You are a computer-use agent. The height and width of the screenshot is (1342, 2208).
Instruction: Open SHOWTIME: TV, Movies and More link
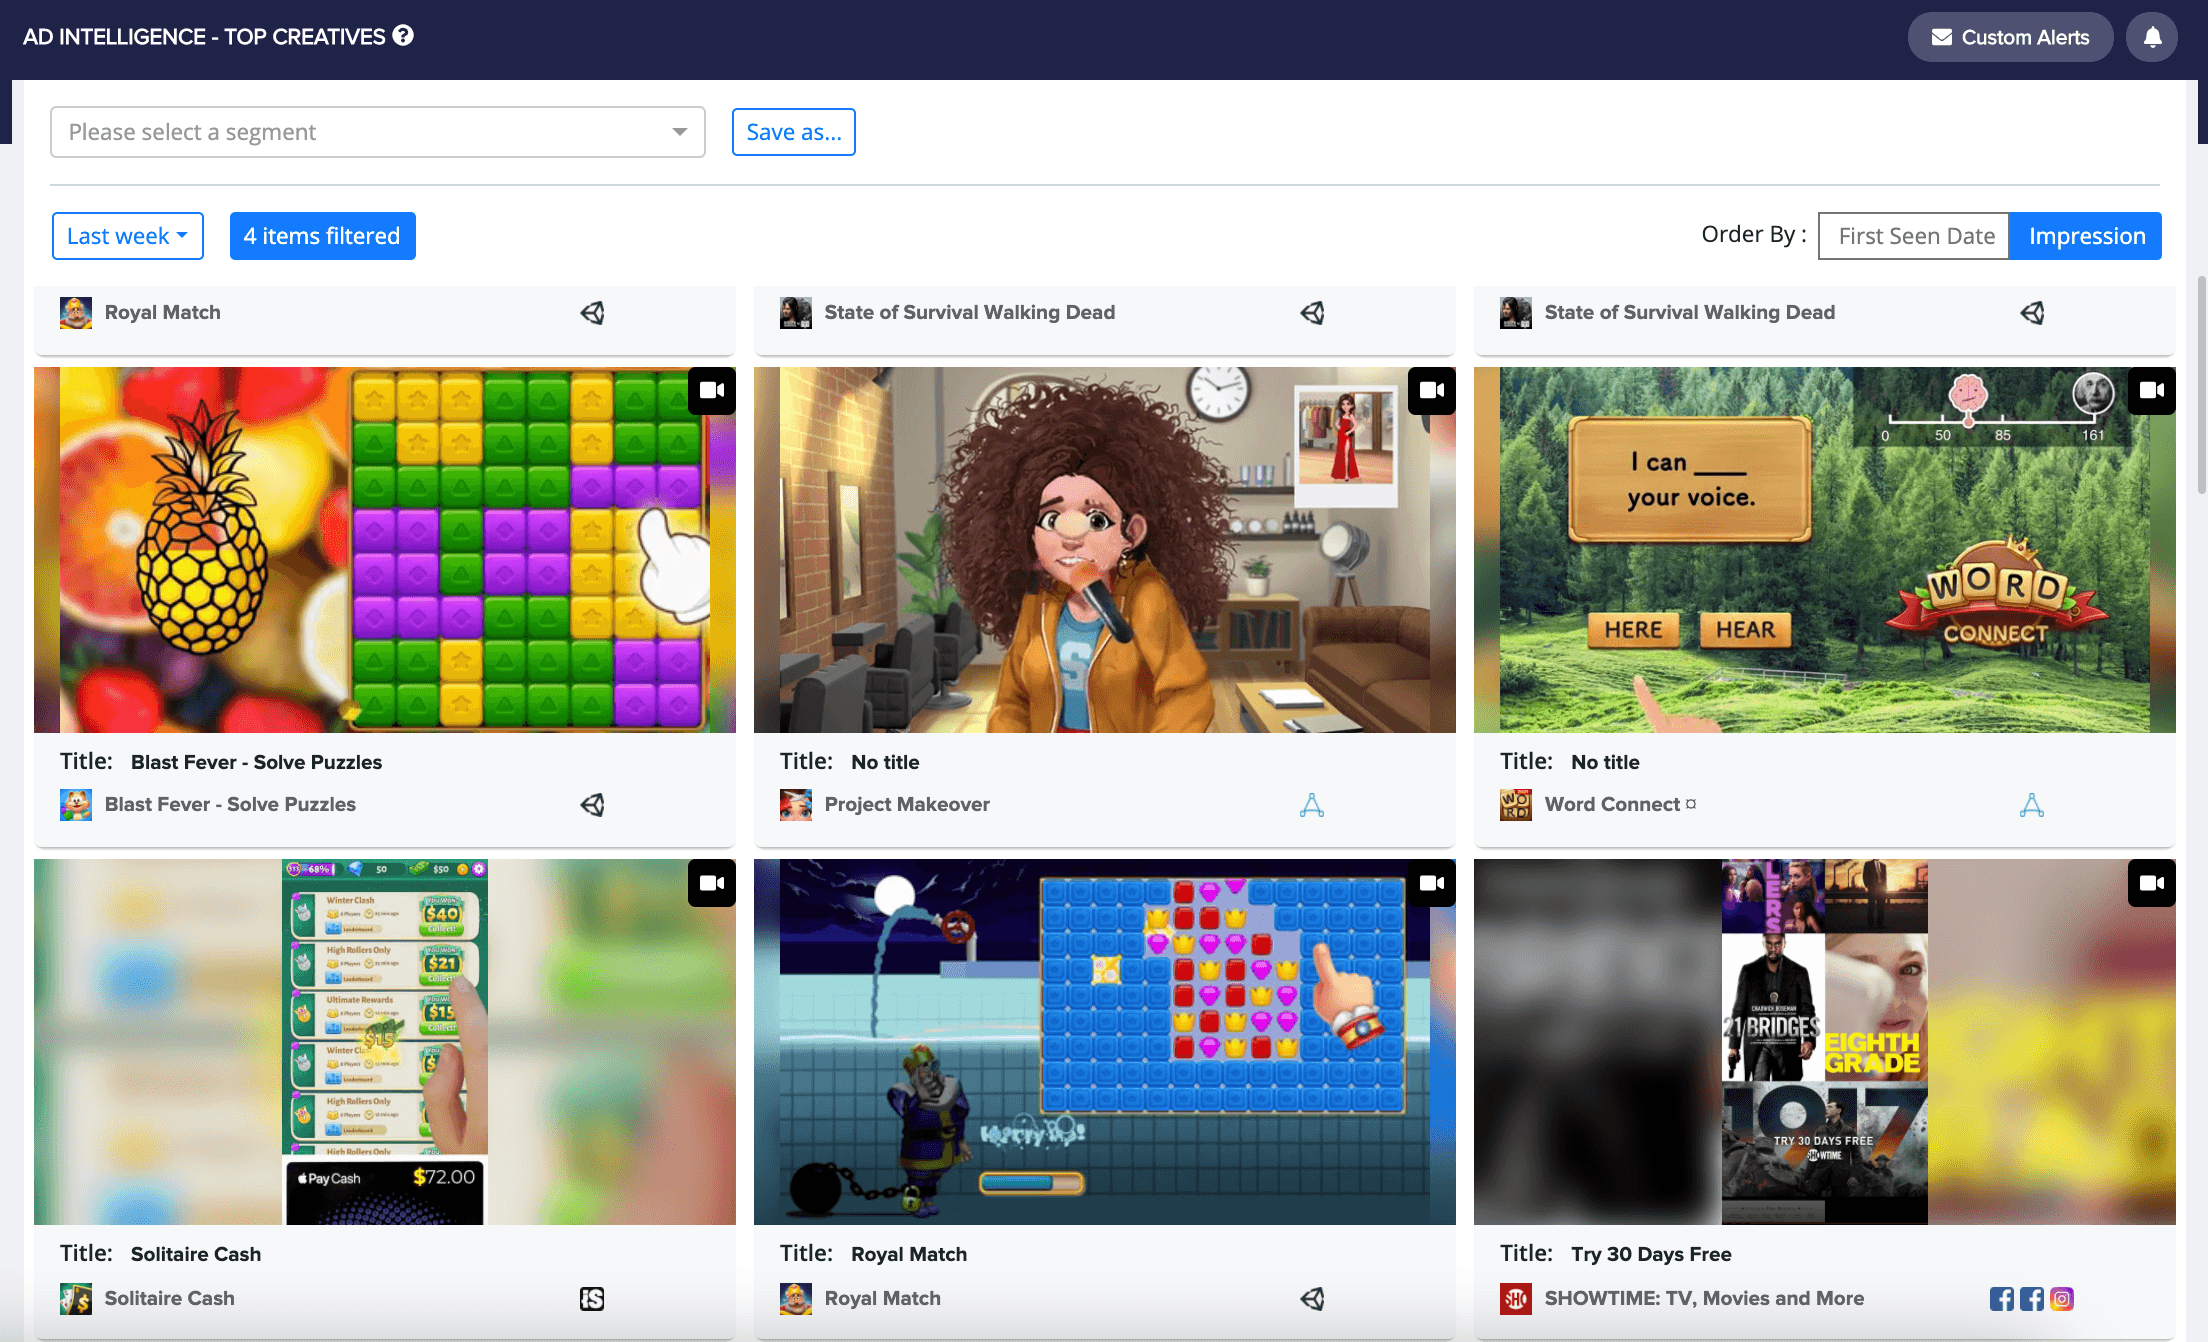click(1704, 1298)
